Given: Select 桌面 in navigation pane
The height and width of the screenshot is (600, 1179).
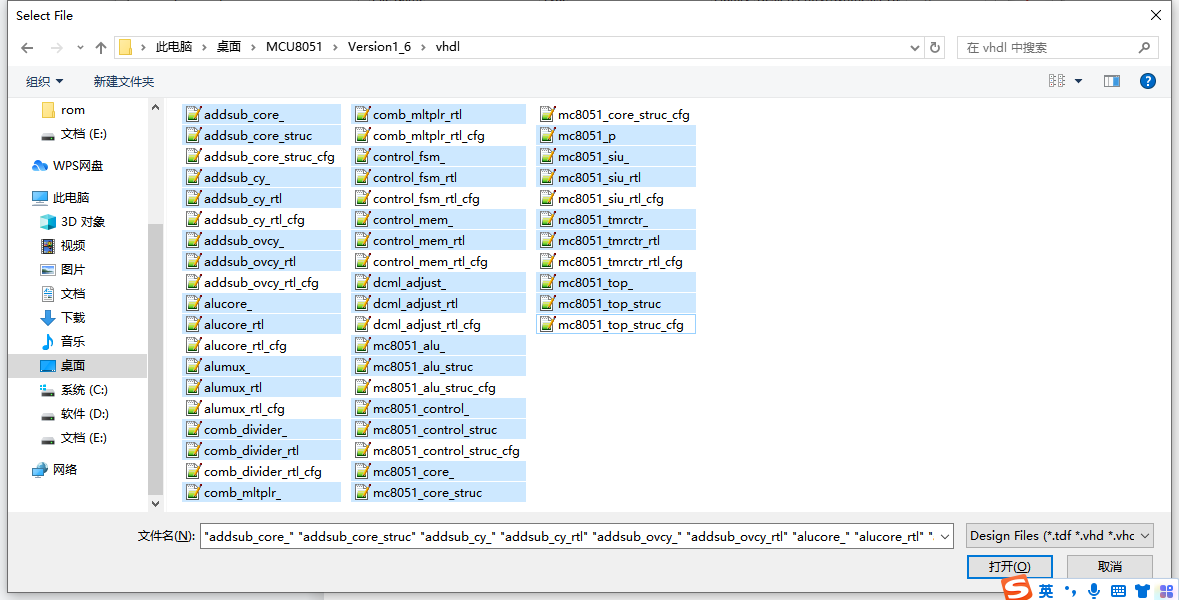Looking at the screenshot, I should pos(72,366).
